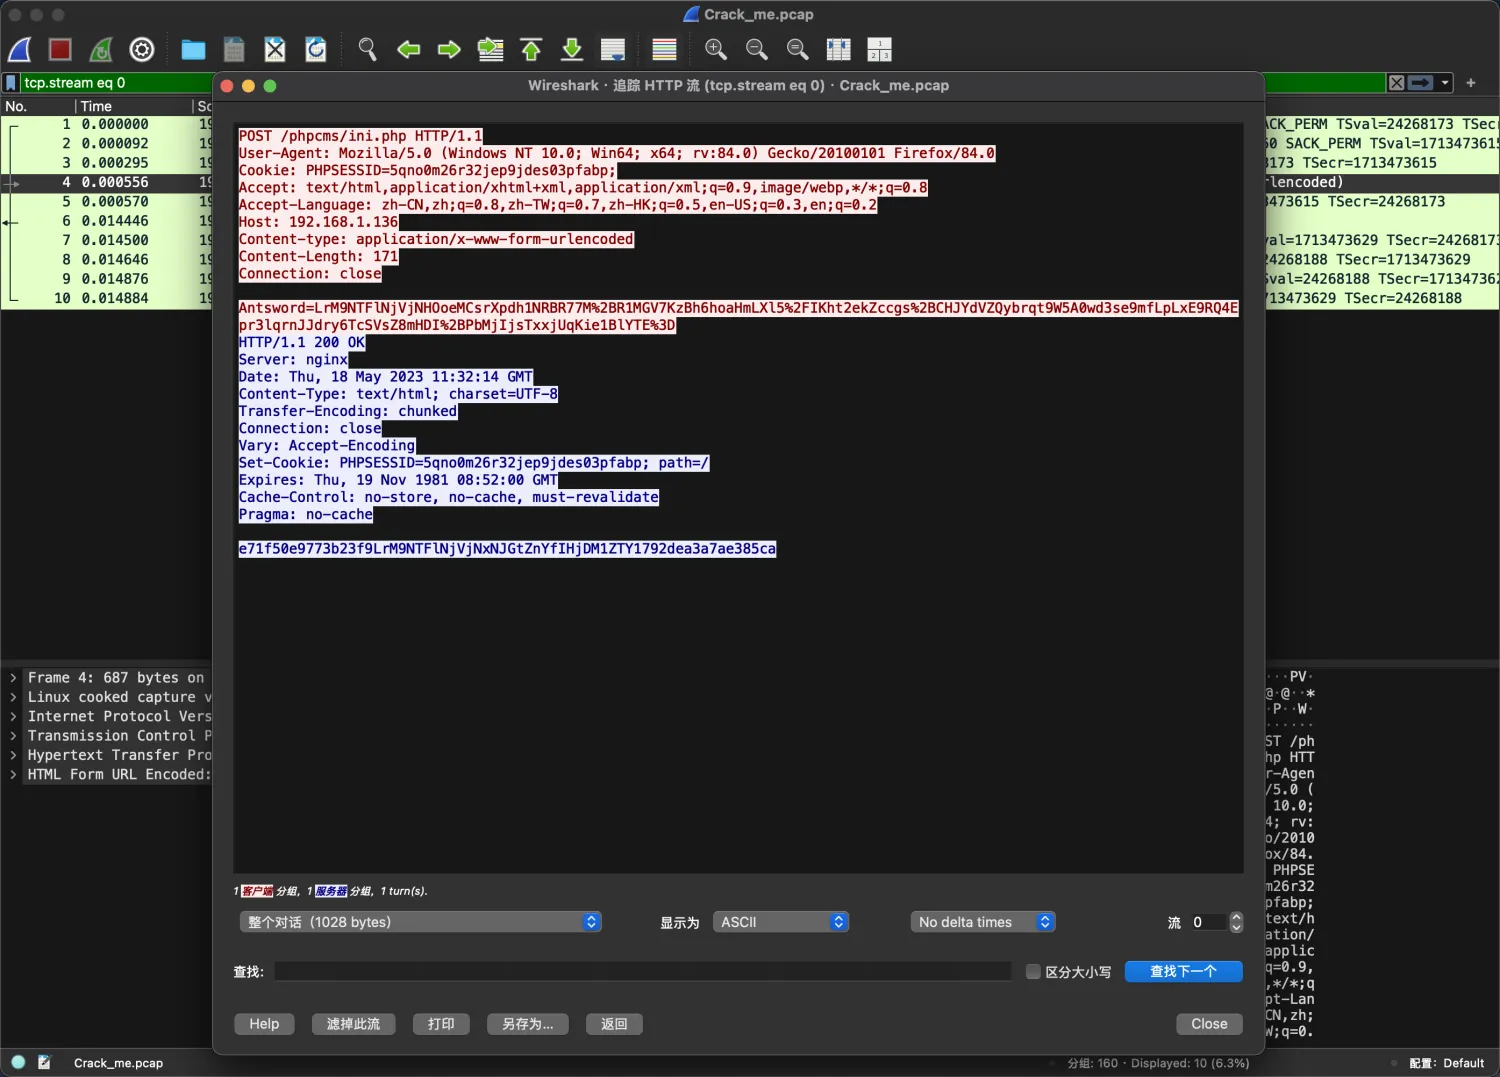The image size is (1500, 1077).
Task: Select packet number 4 at time 0.000556
Action: tap(107, 182)
